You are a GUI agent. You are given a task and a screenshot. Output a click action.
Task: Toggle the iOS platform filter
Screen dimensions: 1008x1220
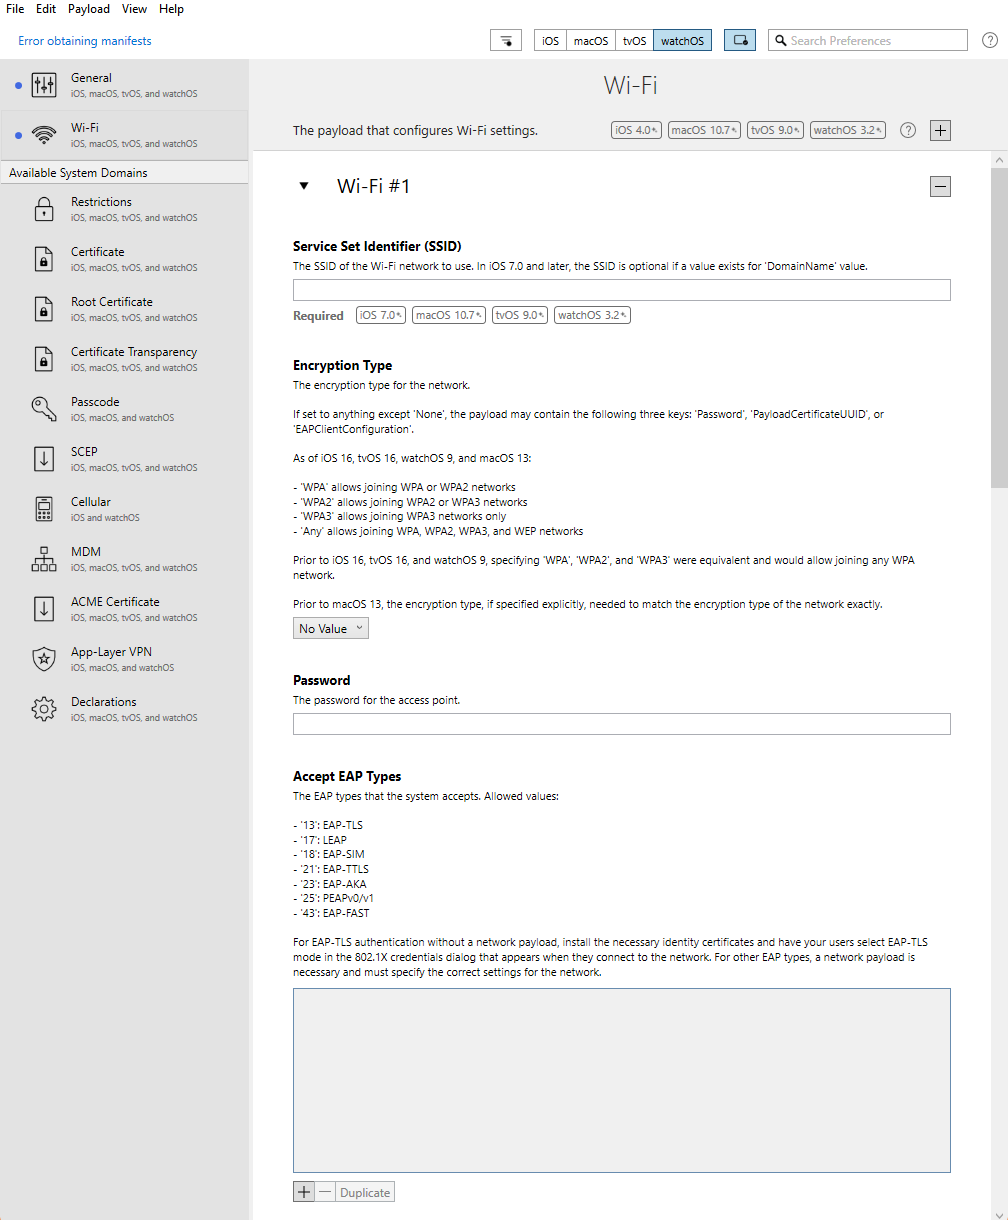549,40
